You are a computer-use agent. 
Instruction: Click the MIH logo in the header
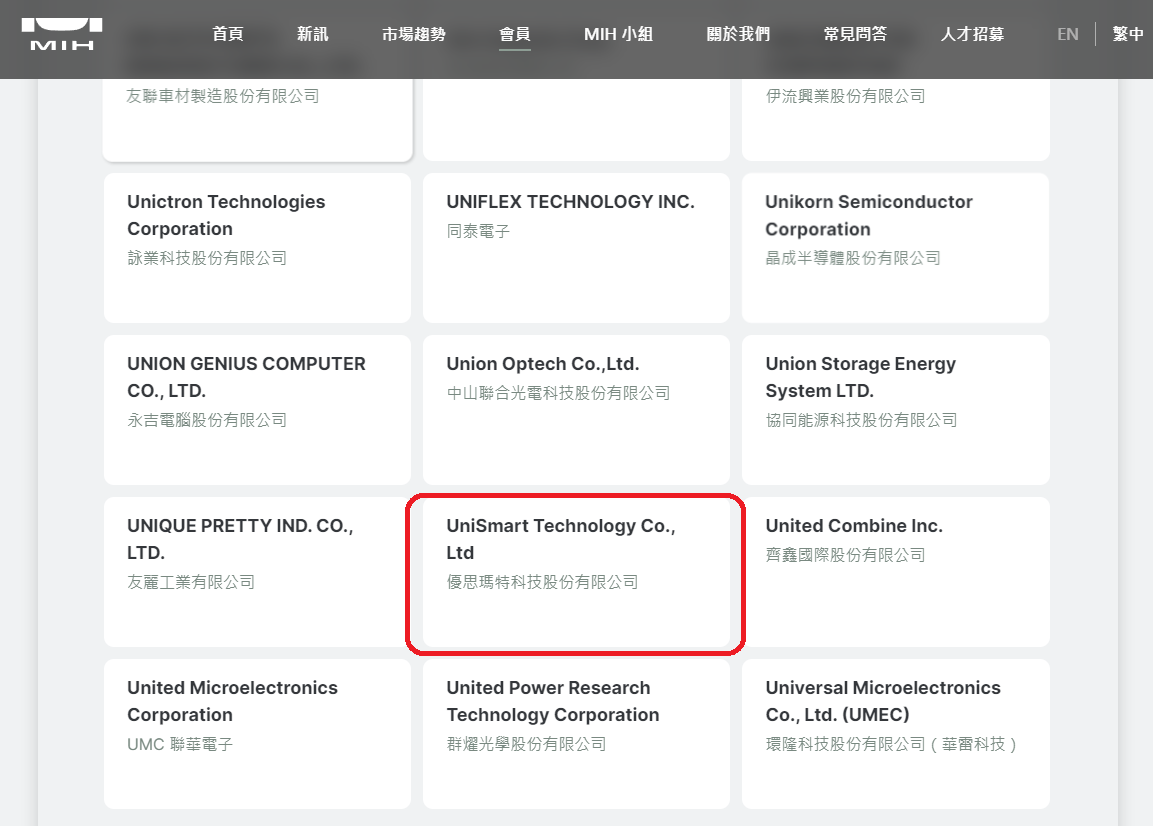pyautogui.click(x=62, y=34)
